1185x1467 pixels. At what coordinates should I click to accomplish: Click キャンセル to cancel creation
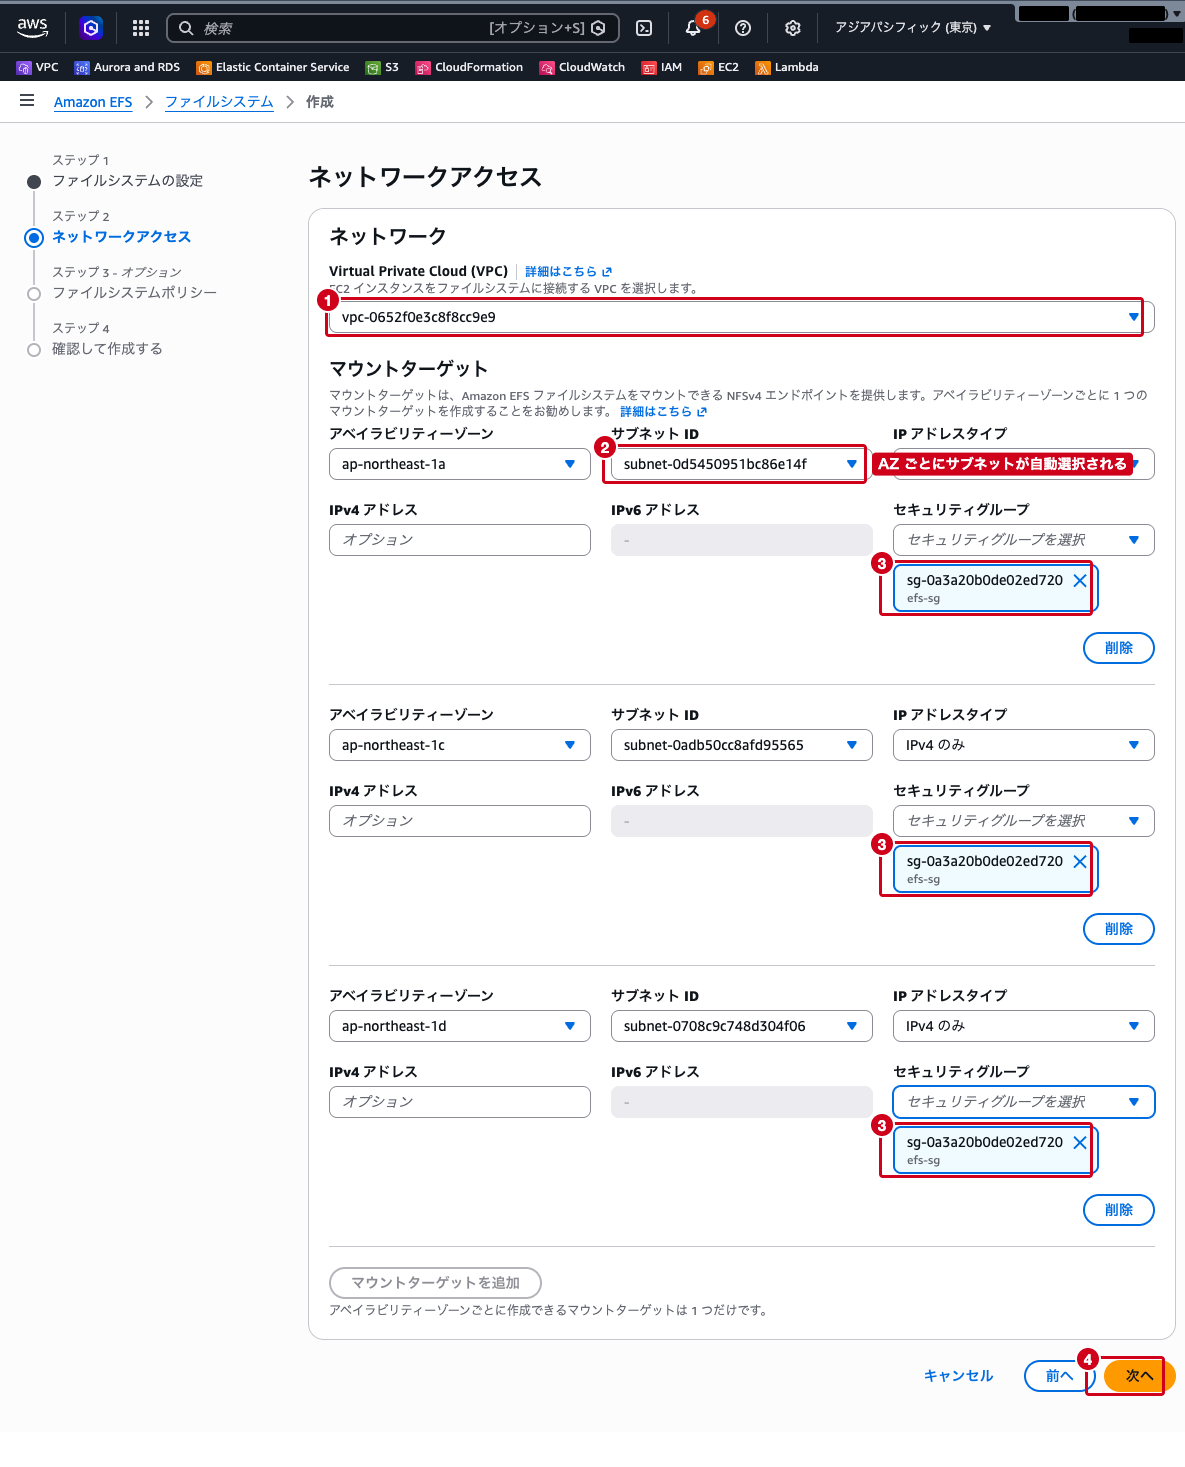958,1376
